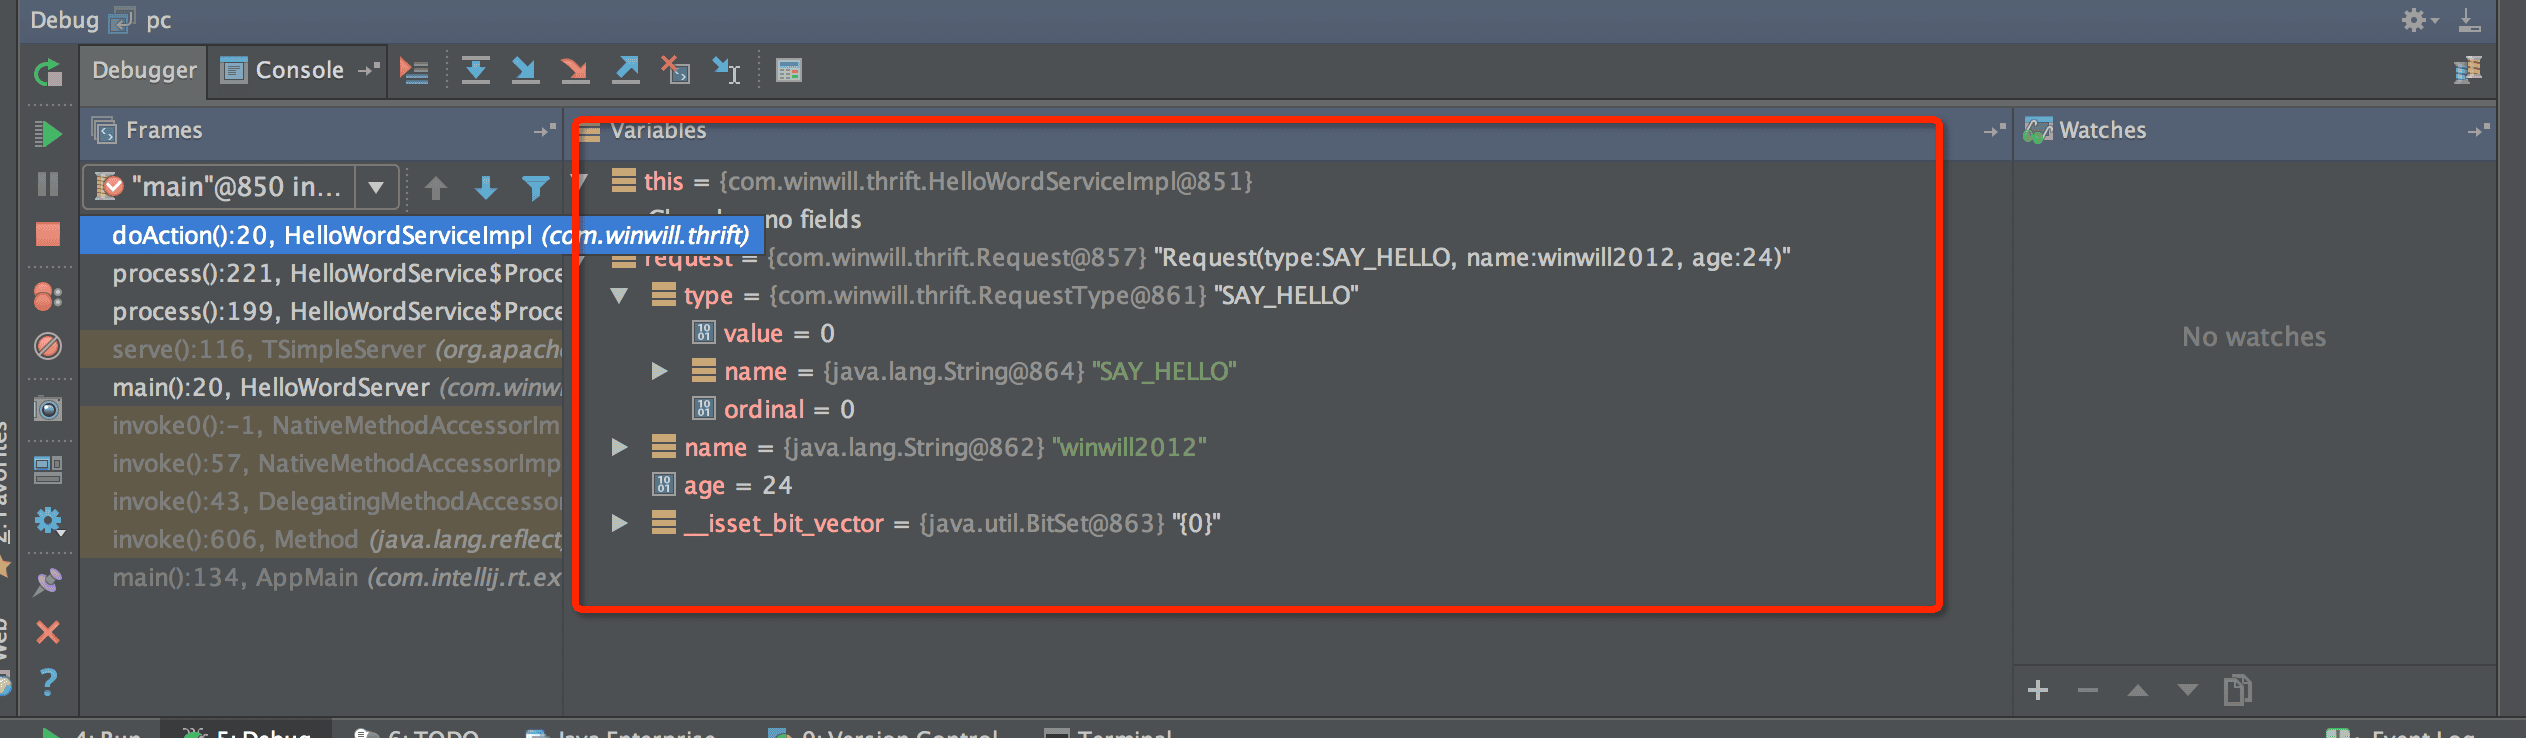The height and width of the screenshot is (738, 2526).
Task: View all breakpoints
Action: coord(48,296)
